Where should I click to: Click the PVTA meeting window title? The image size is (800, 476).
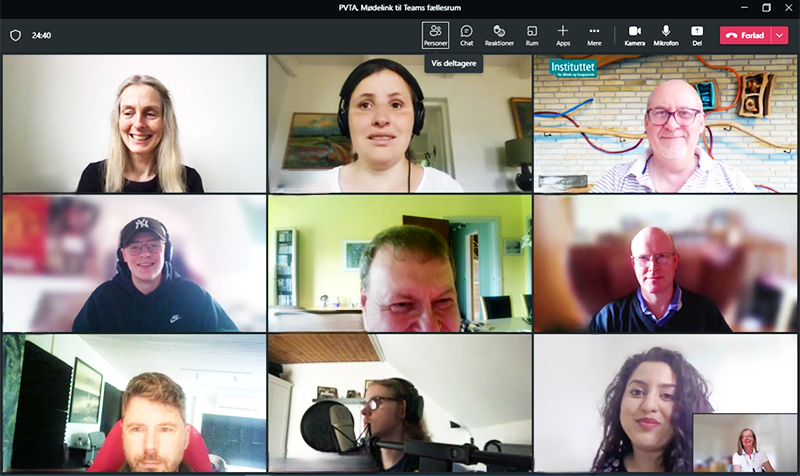[x=399, y=8]
